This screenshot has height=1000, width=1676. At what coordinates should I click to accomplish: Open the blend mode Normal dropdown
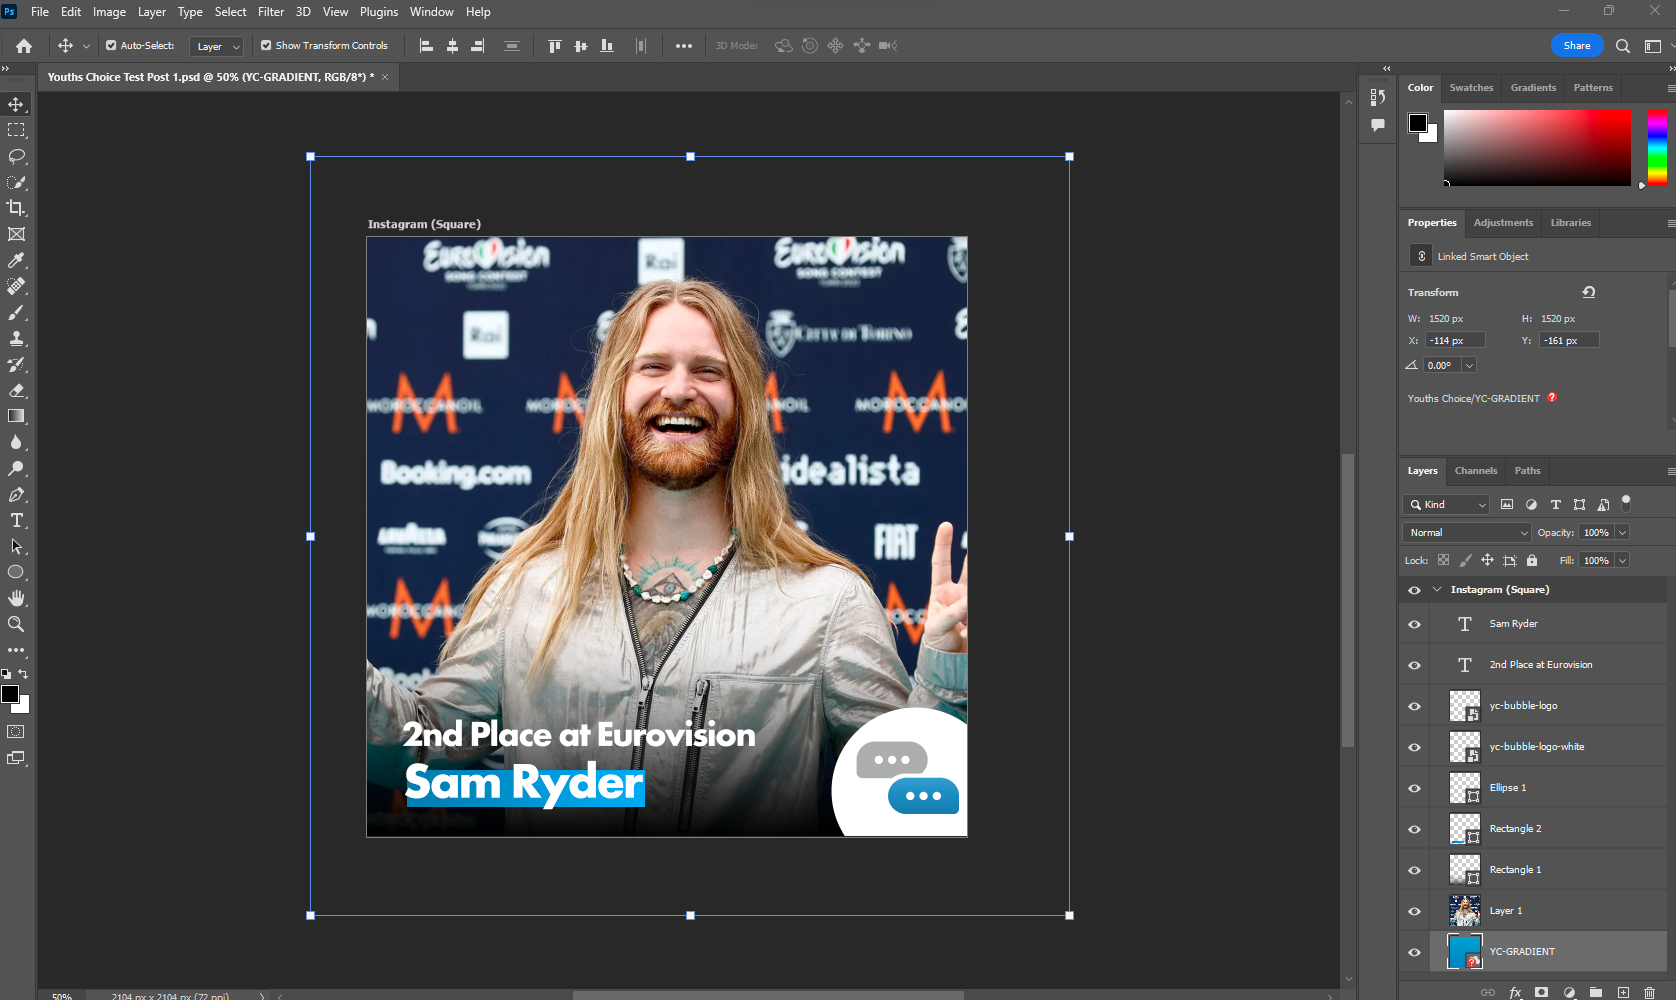[1467, 533]
